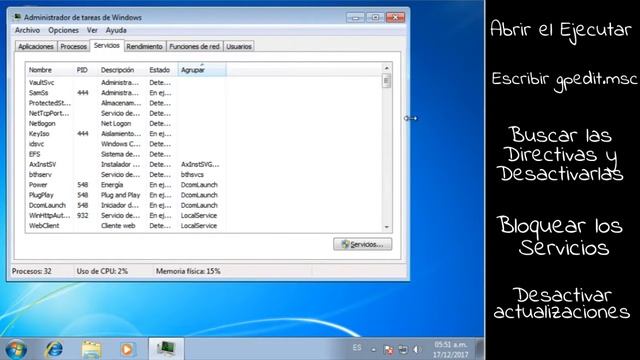Switch to the Rendimiento tab
The width and height of the screenshot is (640, 360).
pyautogui.click(x=144, y=47)
